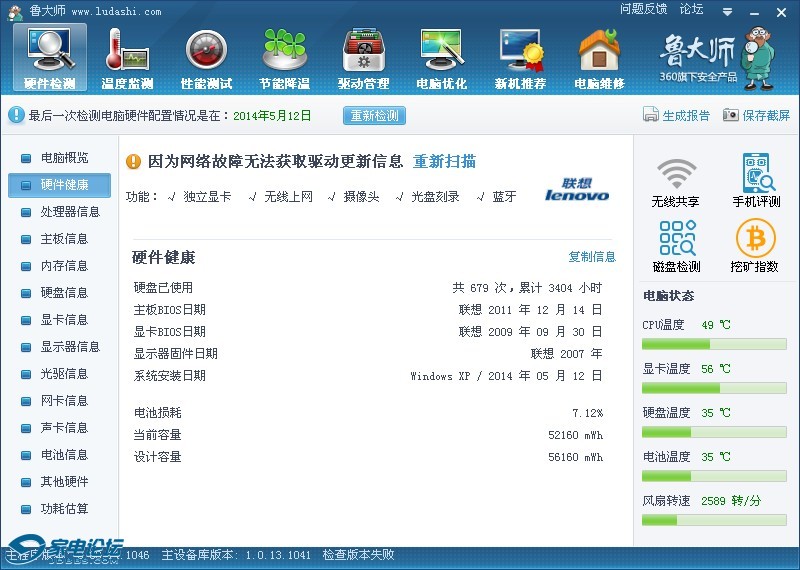
Task: Click 保存截屏 to save a screenshot
Action: point(757,116)
